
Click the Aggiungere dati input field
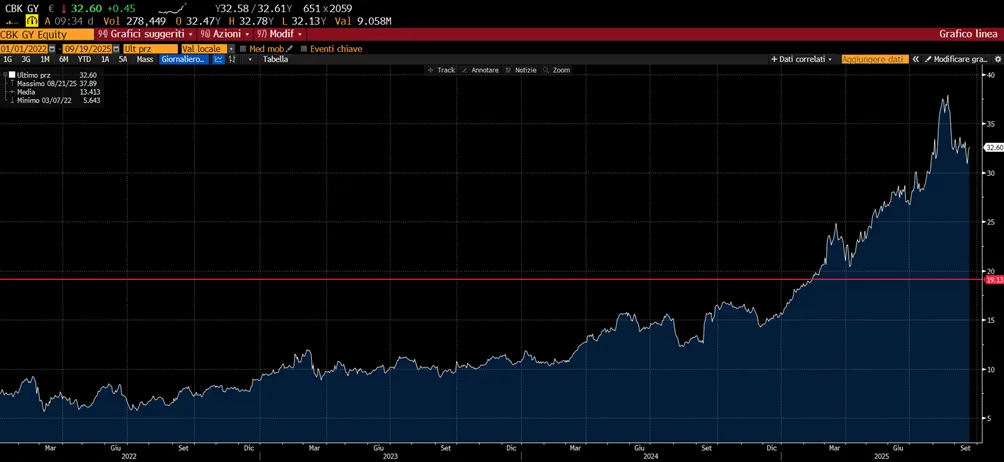click(875, 59)
